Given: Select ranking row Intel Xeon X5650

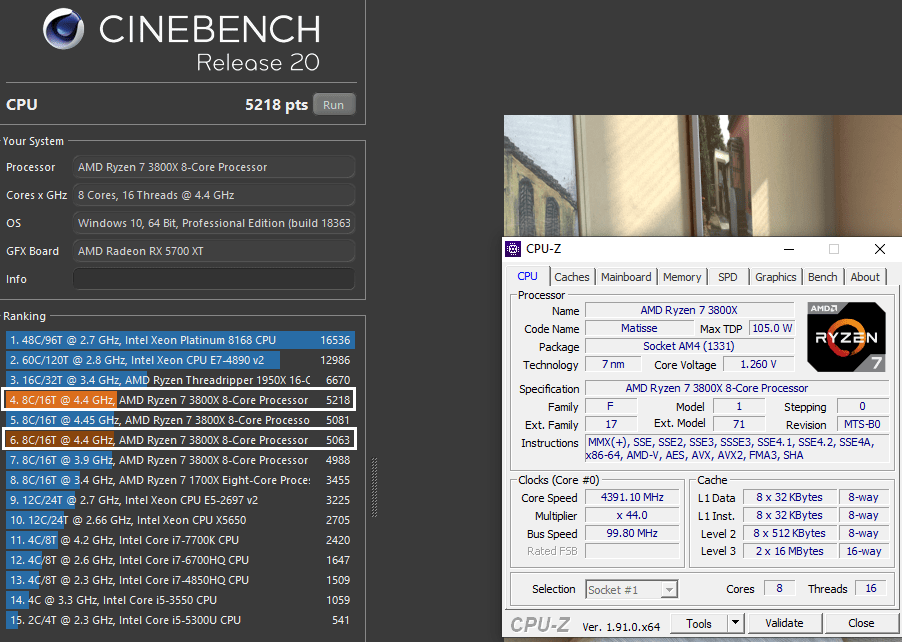Looking at the screenshot, I should (180, 520).
